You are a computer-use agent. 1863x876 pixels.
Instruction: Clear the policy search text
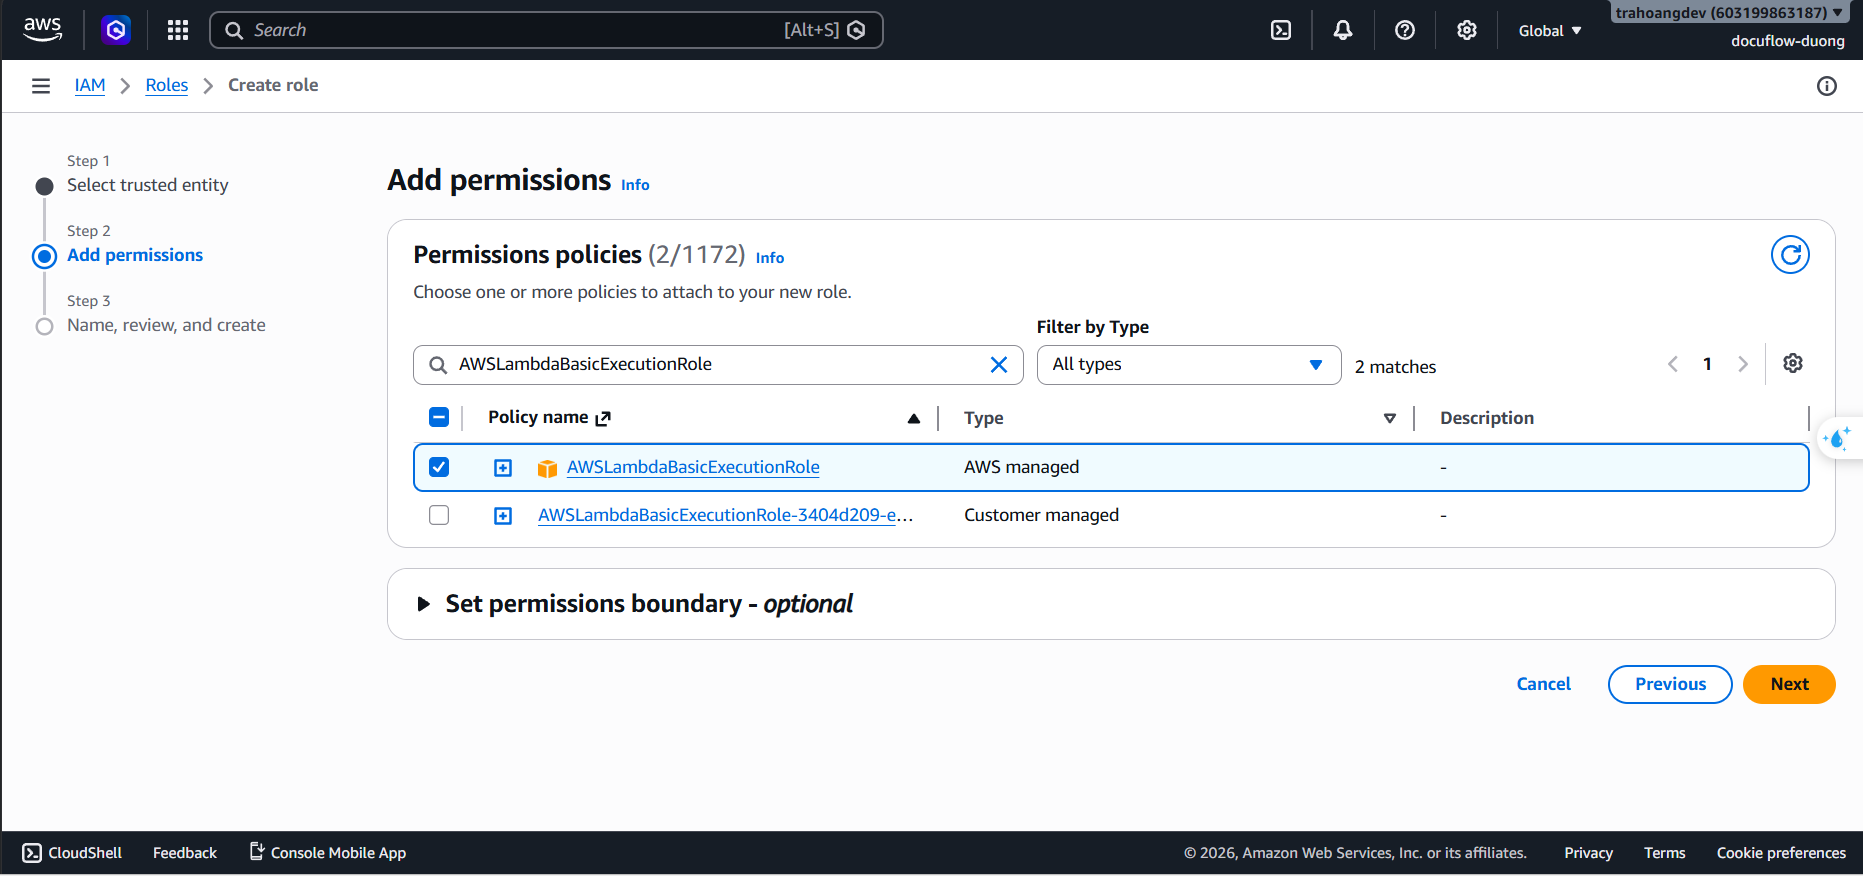tap(998, 365)
